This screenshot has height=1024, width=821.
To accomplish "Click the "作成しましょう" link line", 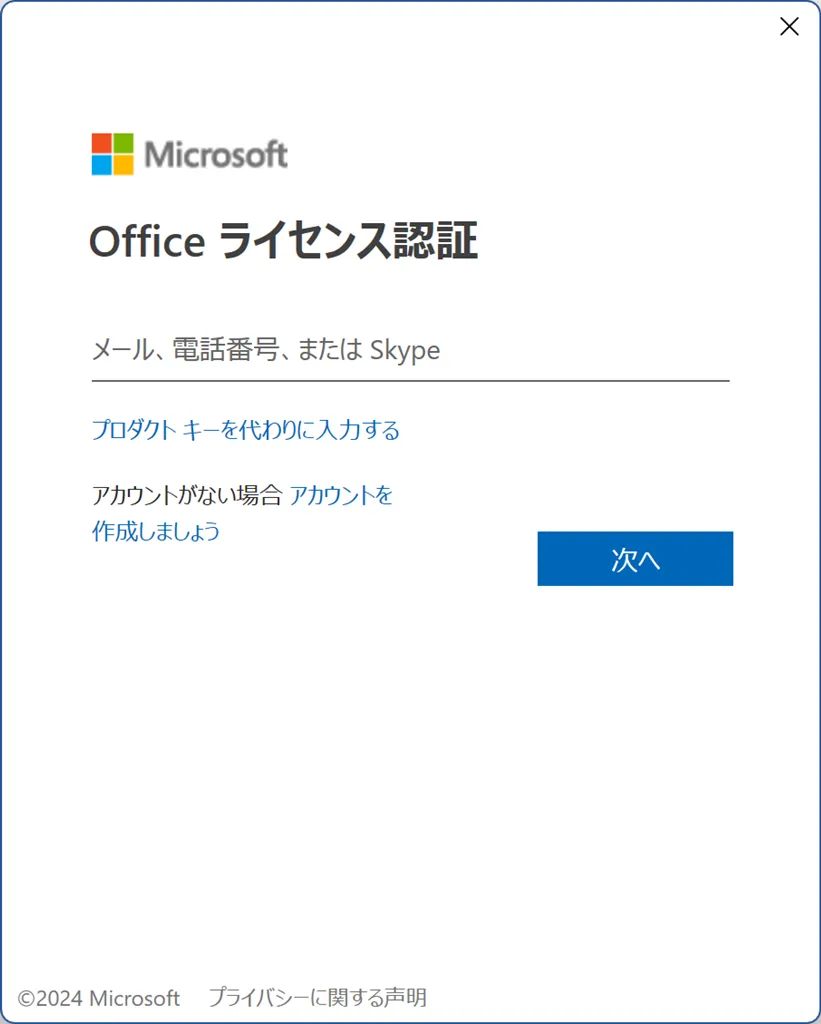I will tap(156, 531).
